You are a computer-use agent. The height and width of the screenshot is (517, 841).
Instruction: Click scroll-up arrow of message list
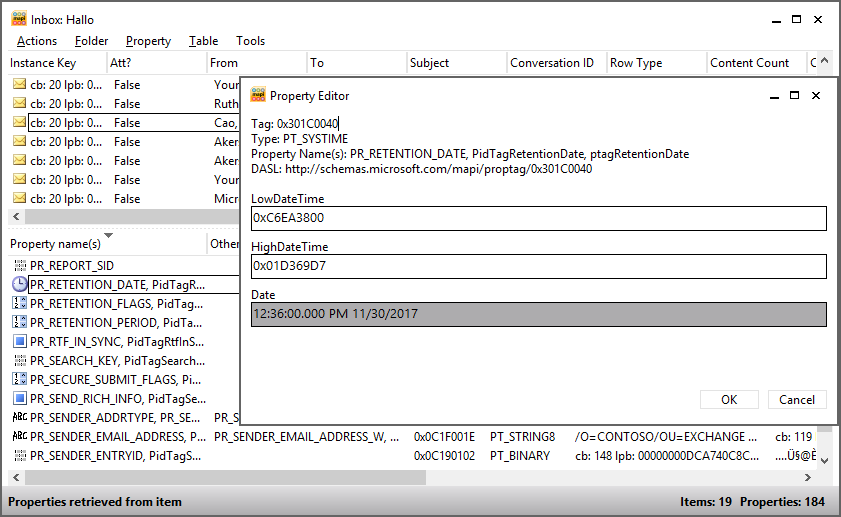[x=824, y=61]
